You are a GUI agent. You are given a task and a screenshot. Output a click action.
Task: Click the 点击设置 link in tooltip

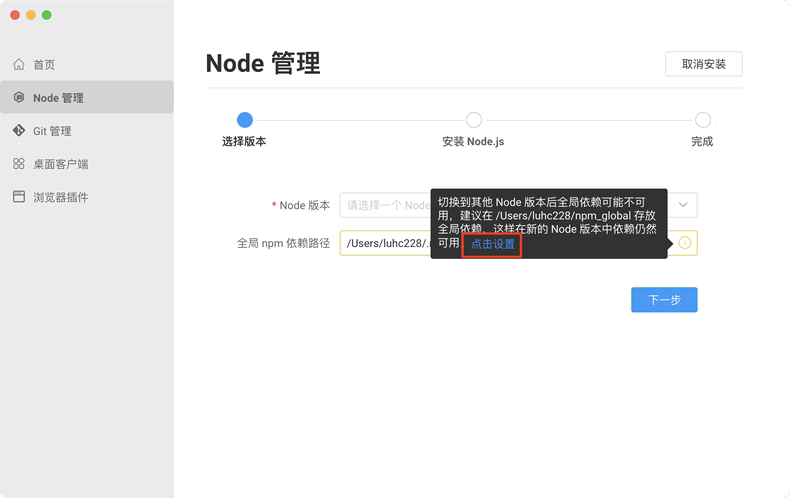click(492, 244)
